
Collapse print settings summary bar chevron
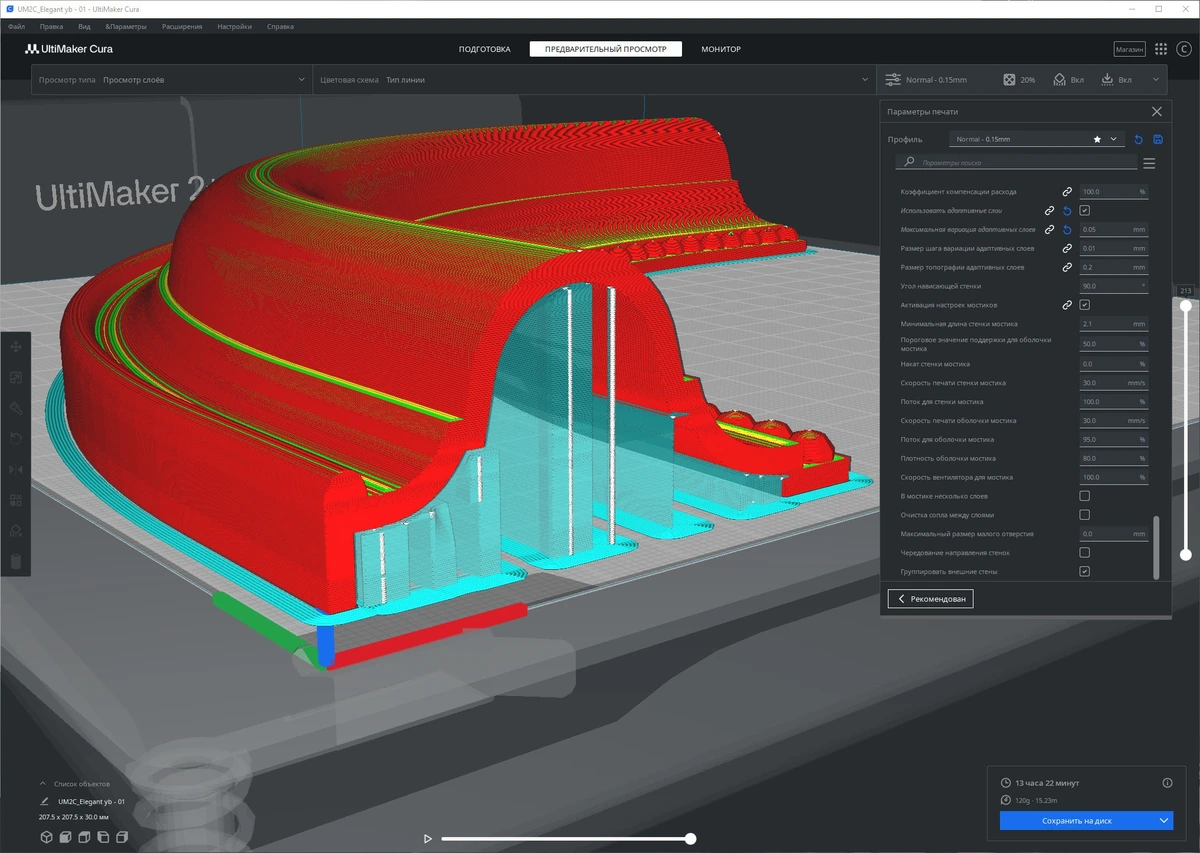[1157, 80]
